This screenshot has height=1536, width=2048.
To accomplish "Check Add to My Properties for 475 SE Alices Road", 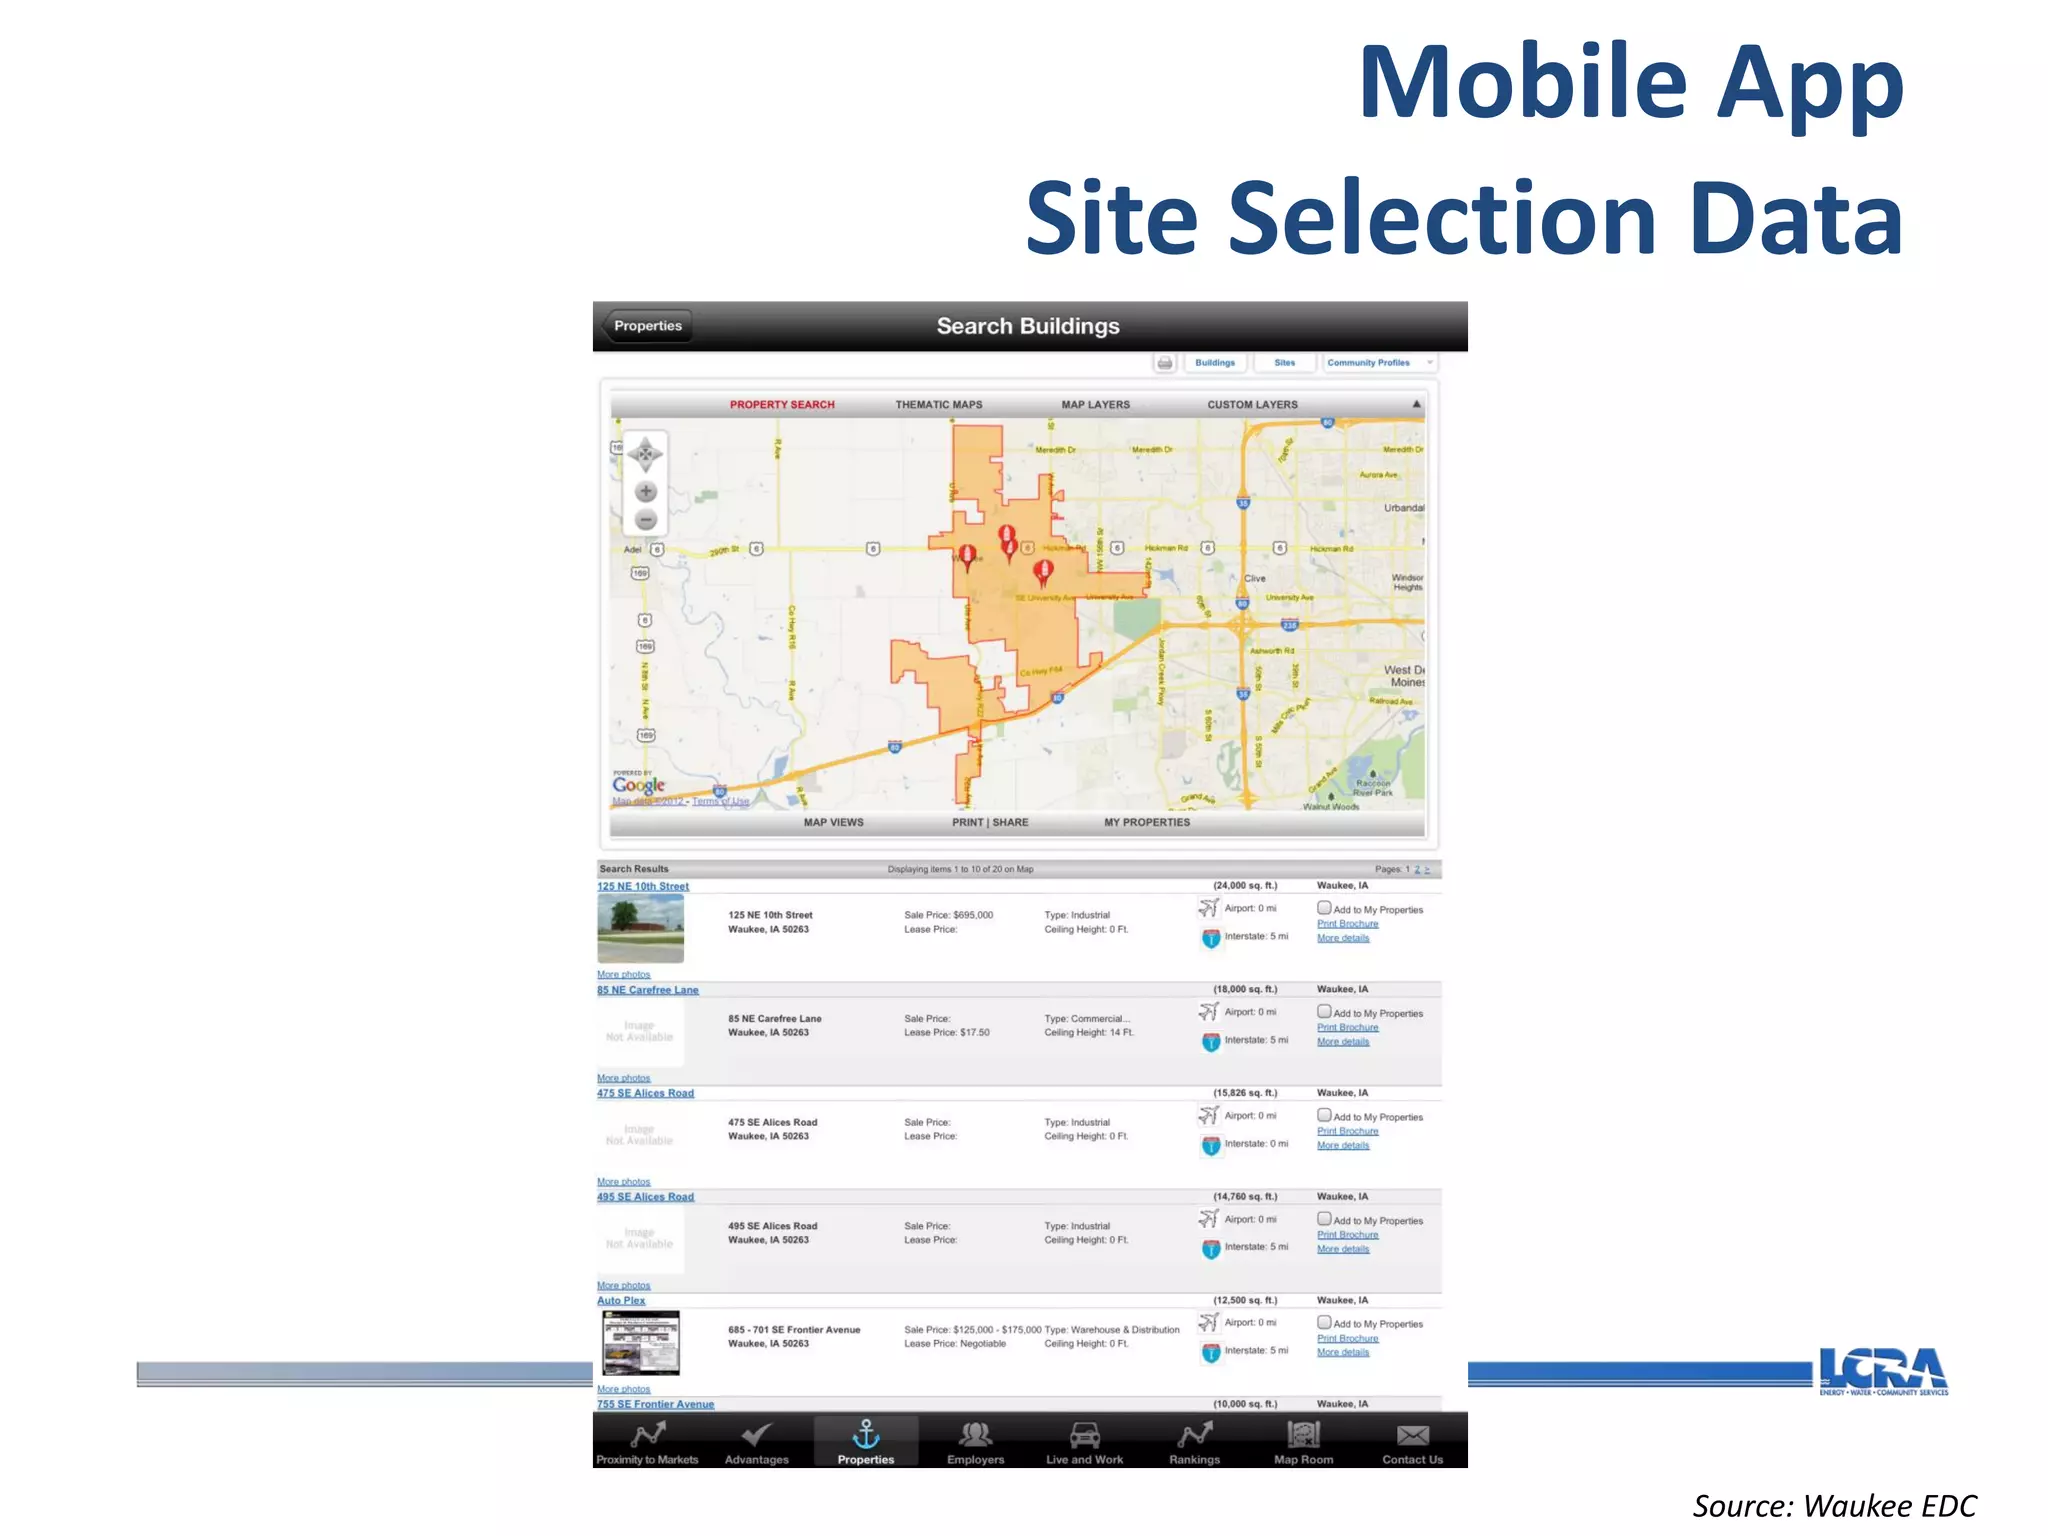I will click(x=1324, y=1115).
